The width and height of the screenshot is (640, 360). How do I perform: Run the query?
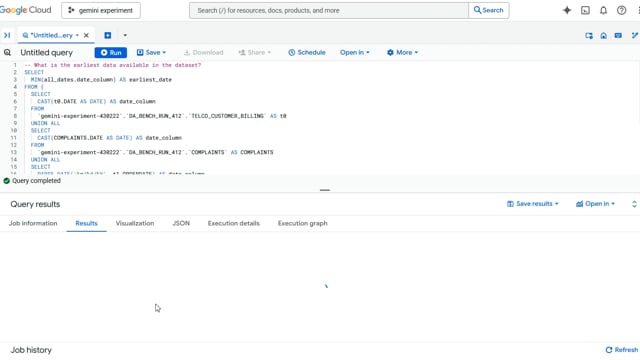pos(111,52)
